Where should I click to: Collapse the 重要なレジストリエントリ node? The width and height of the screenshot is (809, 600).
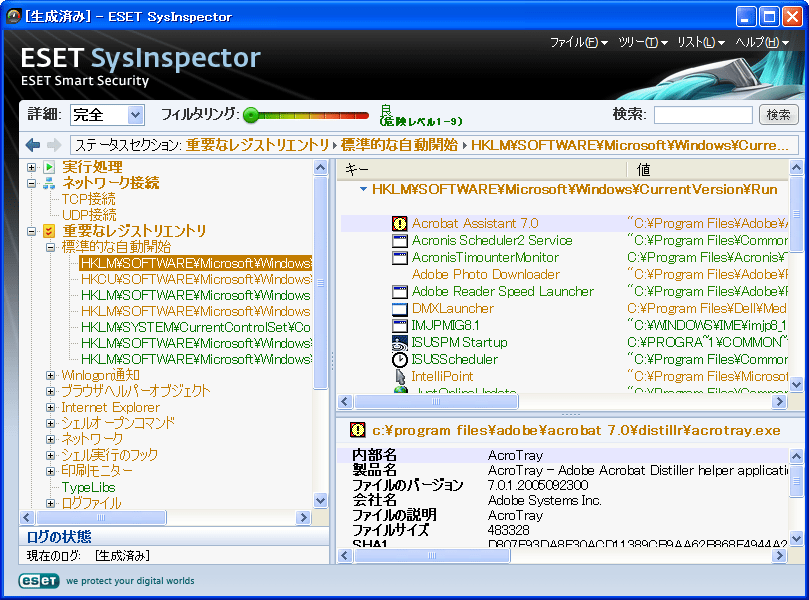pos(31,231)
